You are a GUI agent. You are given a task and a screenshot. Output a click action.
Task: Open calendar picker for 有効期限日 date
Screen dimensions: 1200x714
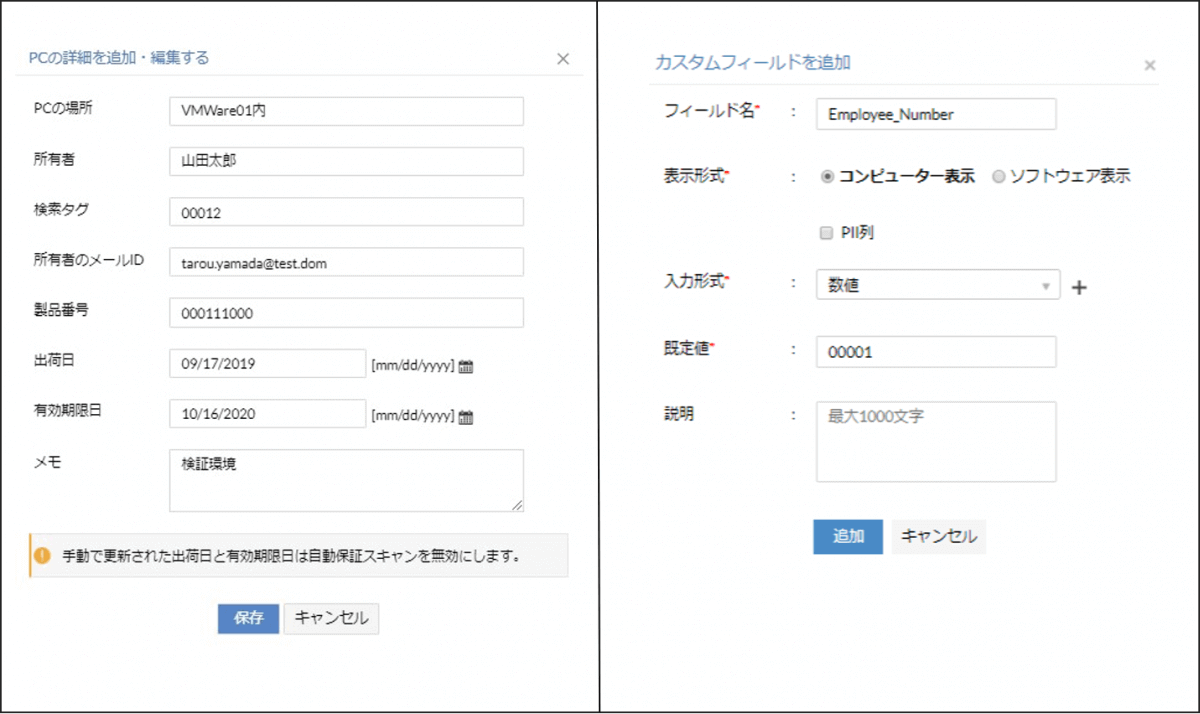[x=466, y=417]
